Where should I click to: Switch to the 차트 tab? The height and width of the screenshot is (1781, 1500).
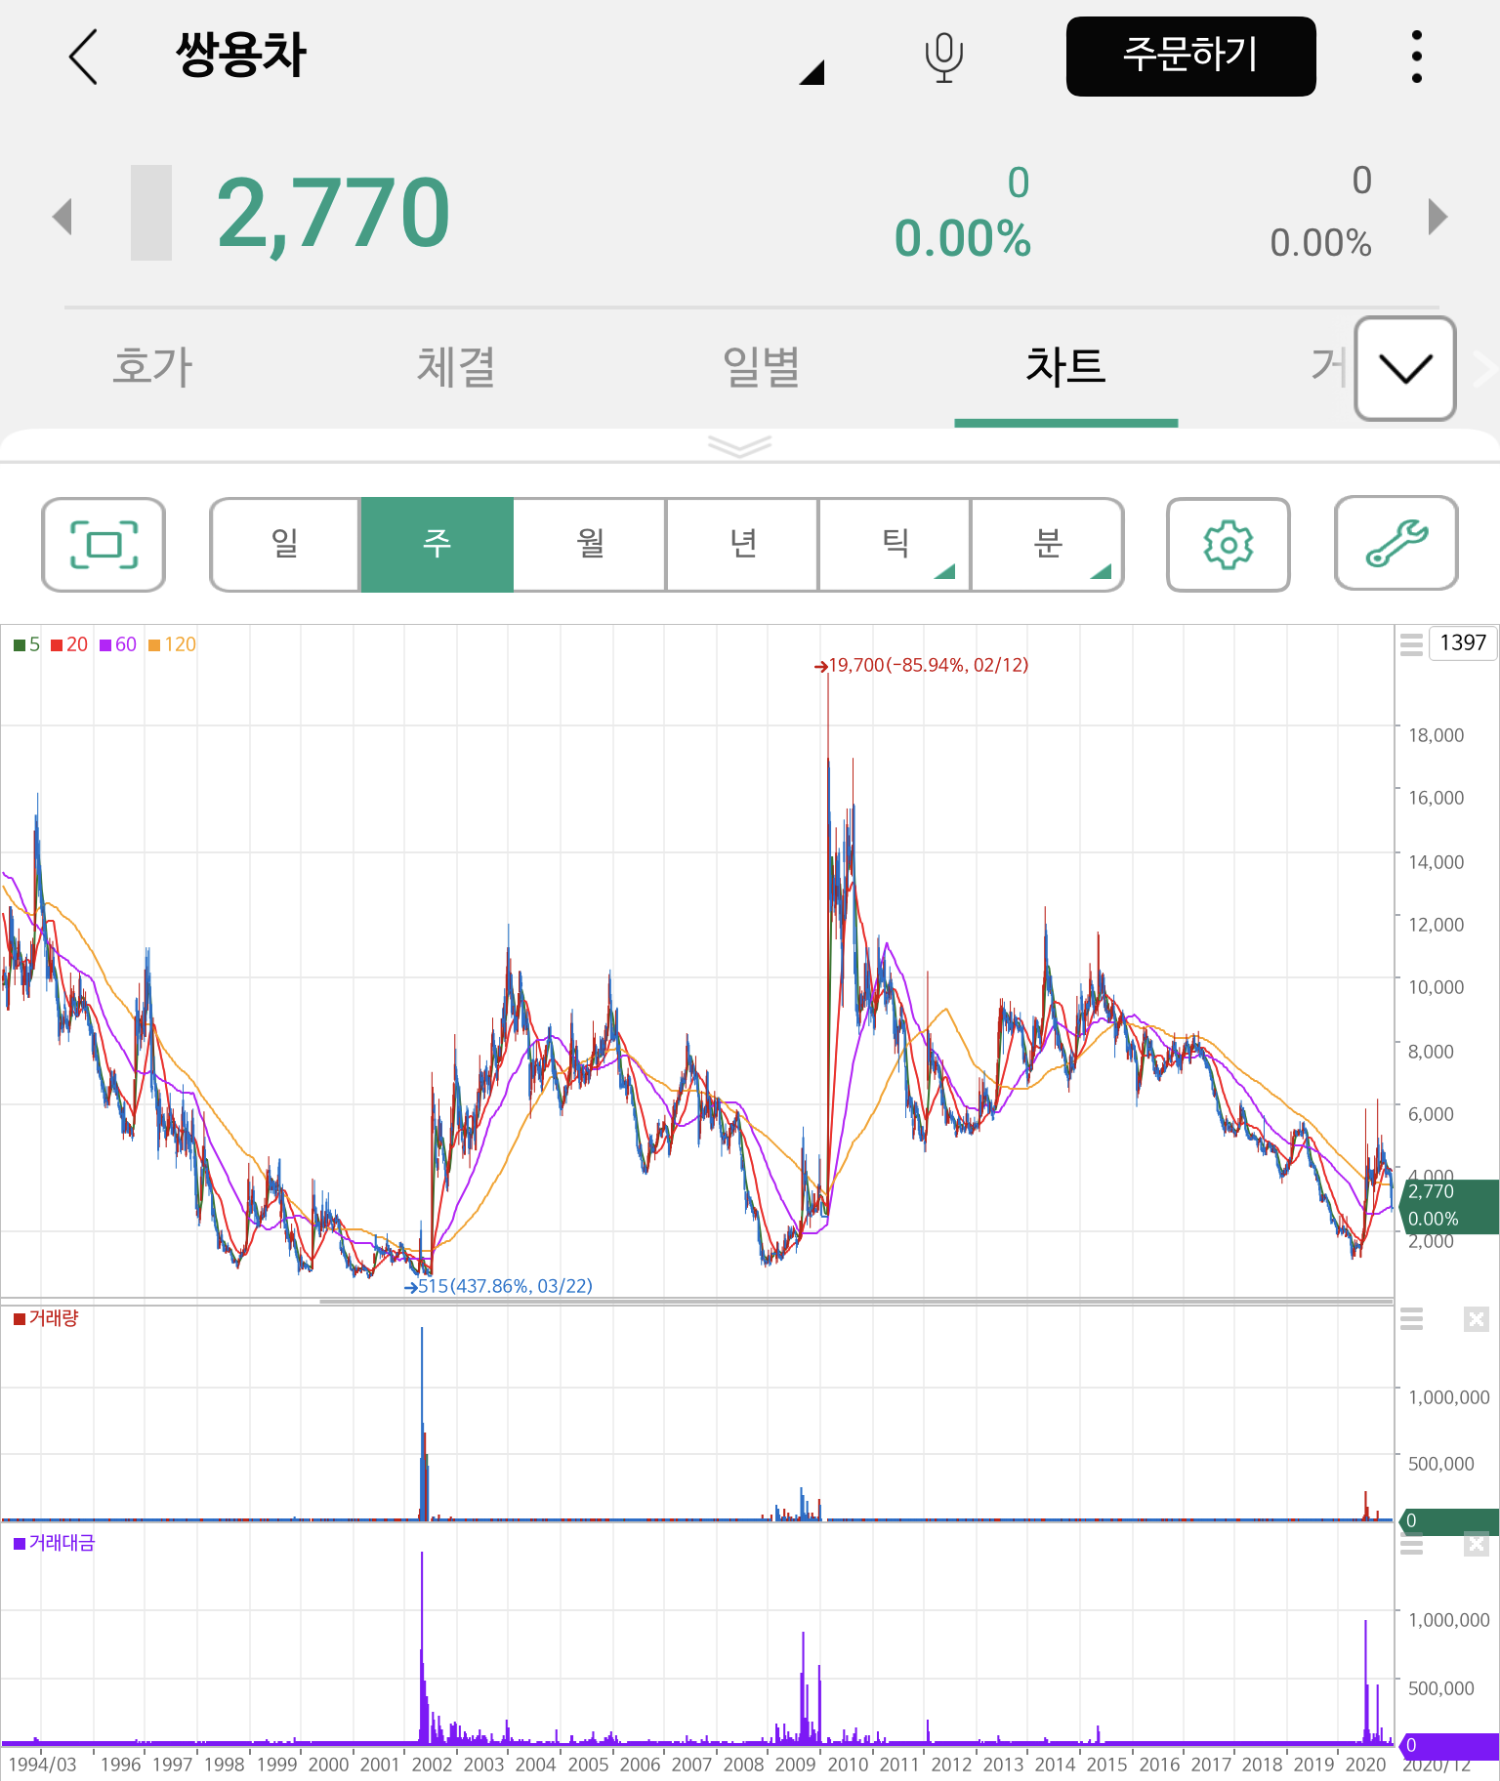point(1066,367)
